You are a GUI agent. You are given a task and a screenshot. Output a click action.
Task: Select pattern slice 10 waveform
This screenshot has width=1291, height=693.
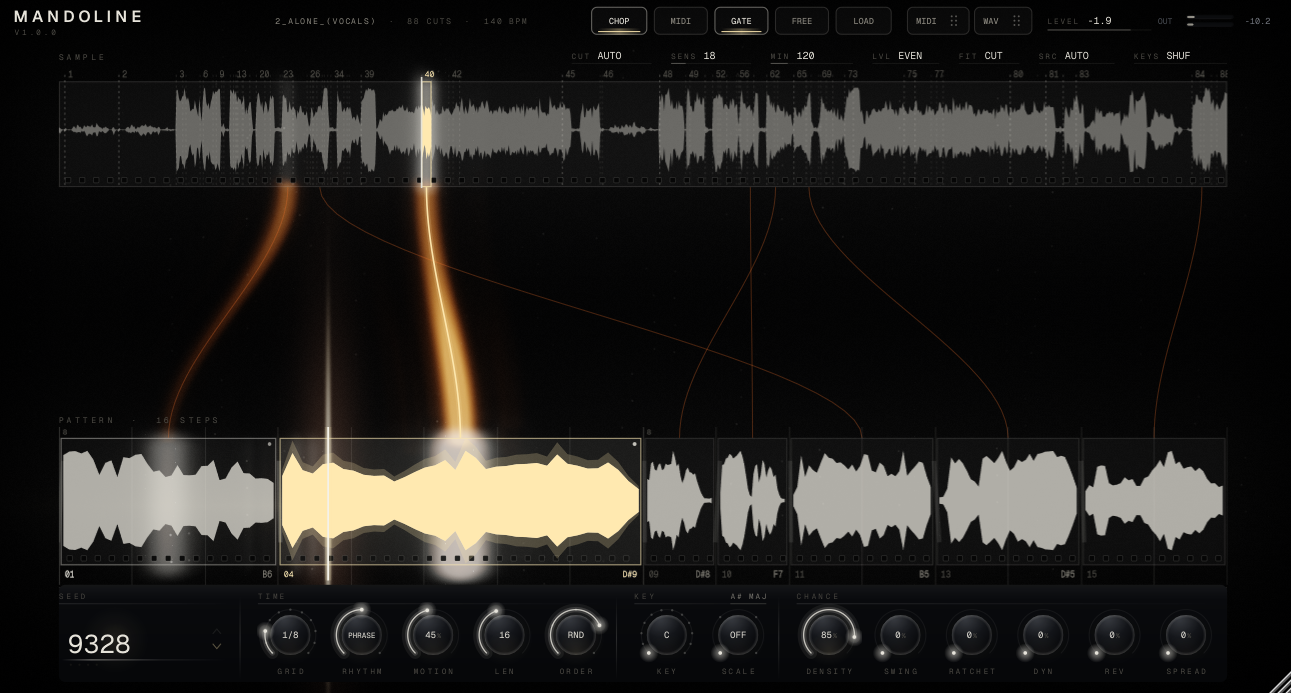[752, 501]
